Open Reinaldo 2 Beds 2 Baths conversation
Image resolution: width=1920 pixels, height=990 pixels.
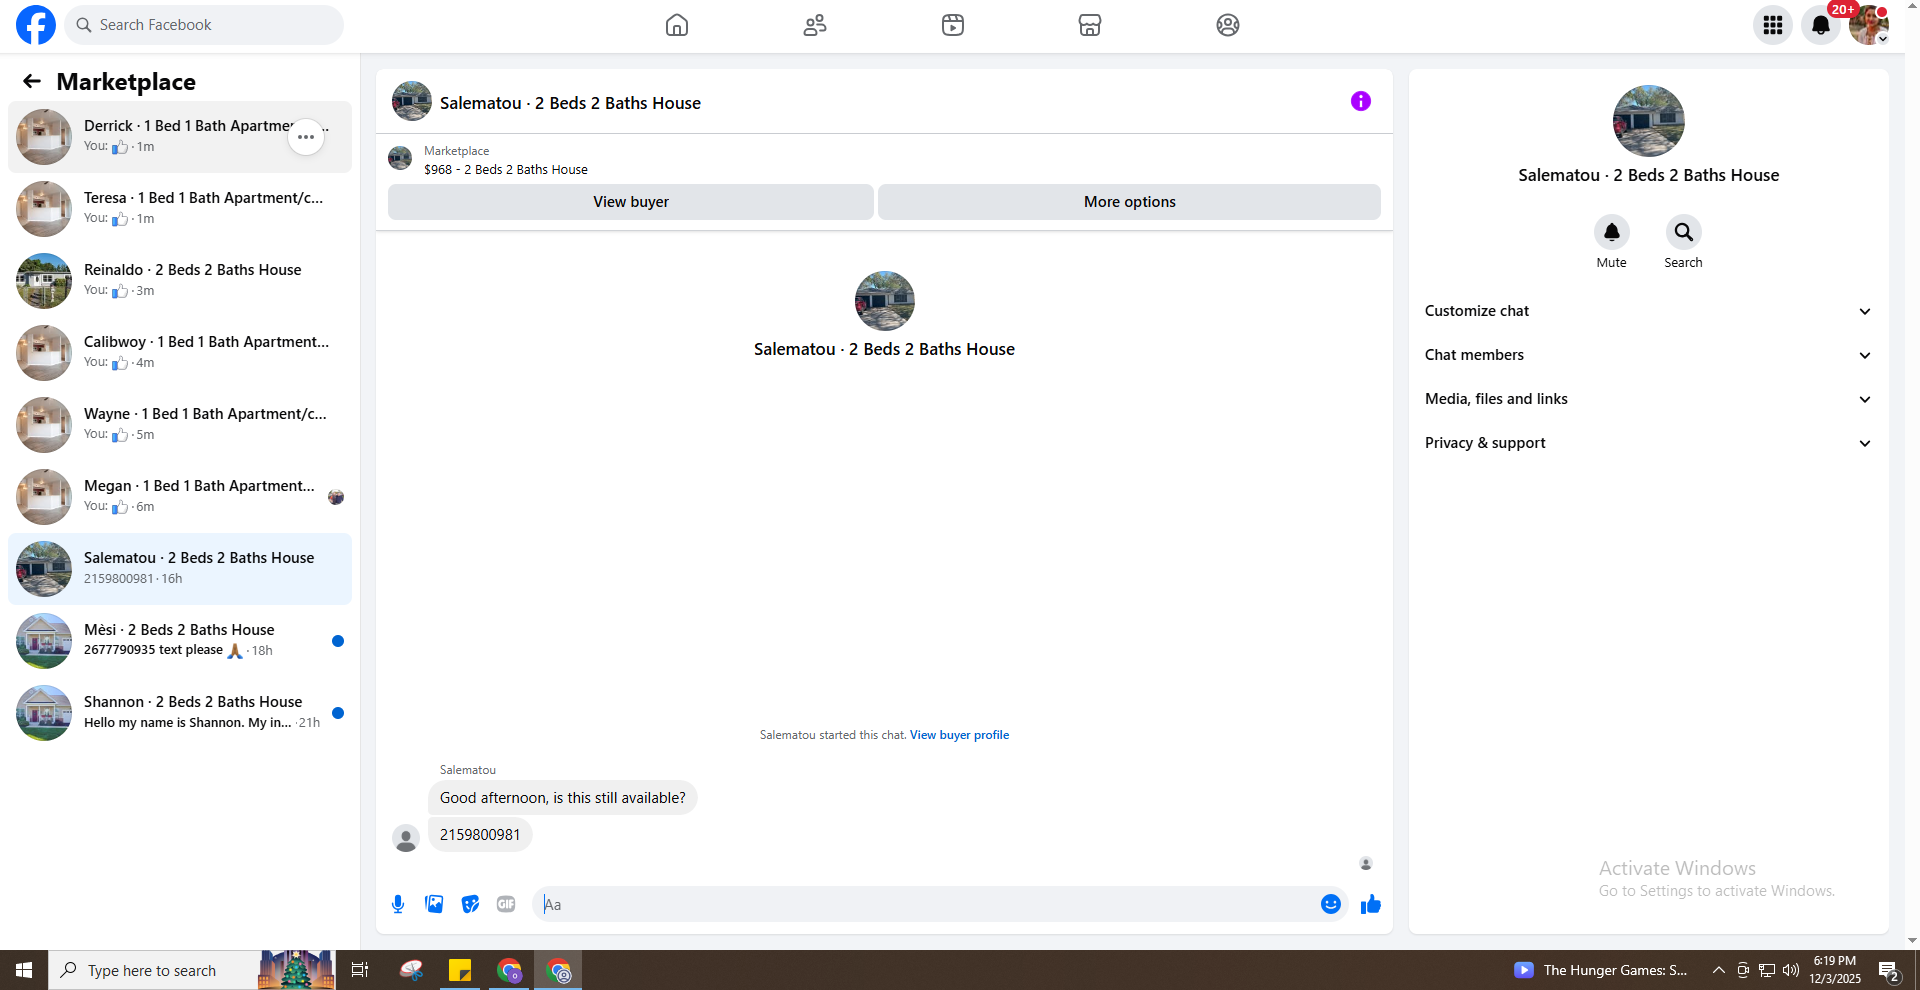[180, 281]
